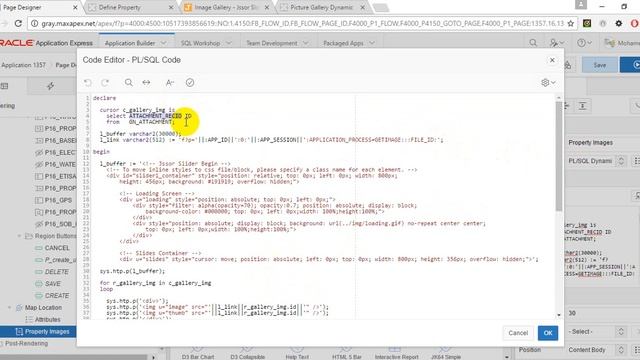Image resolution: width=640 pixels, height=360 pixels.
Task: Reload the browser page
Action: (18, 24)
